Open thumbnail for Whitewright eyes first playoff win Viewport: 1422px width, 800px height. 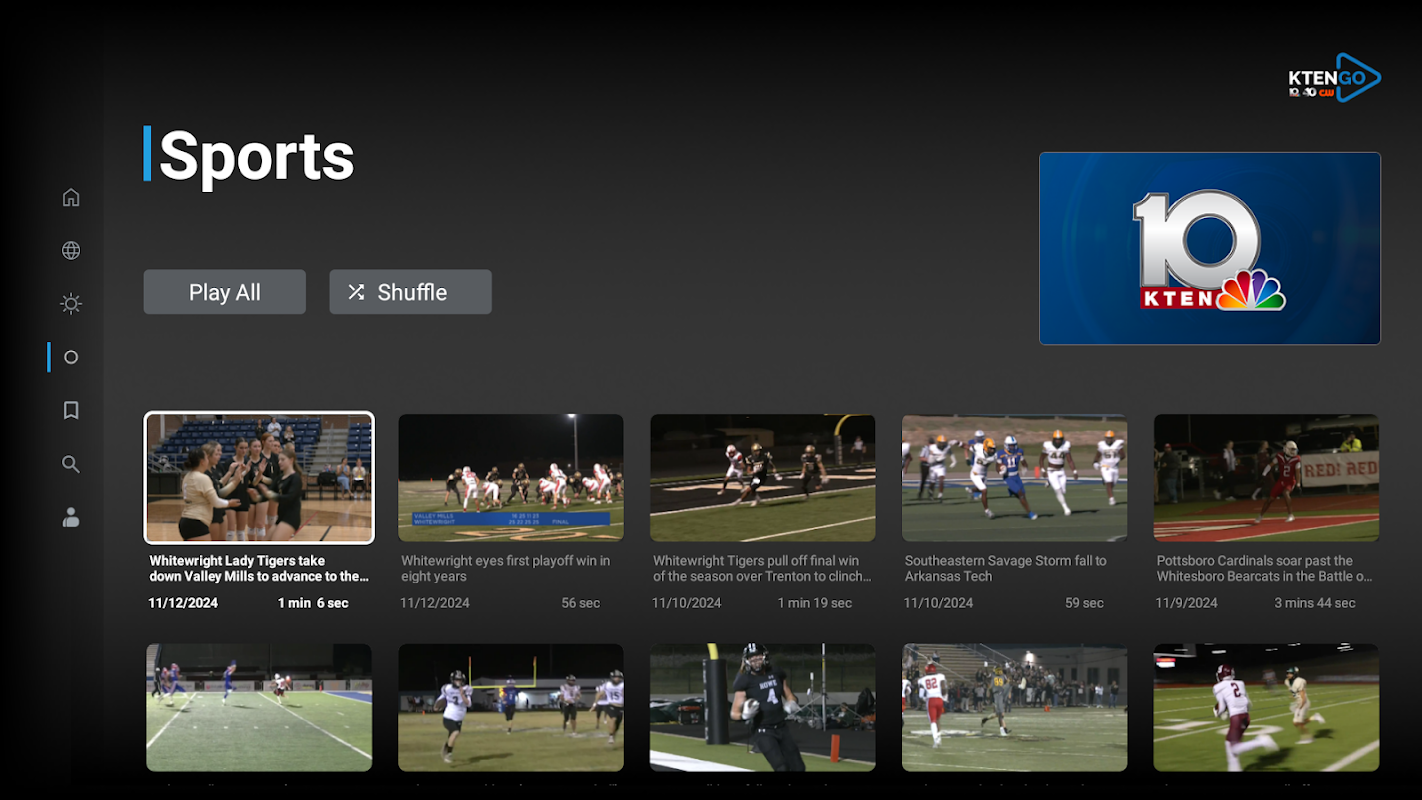click(x=511, y=478)
